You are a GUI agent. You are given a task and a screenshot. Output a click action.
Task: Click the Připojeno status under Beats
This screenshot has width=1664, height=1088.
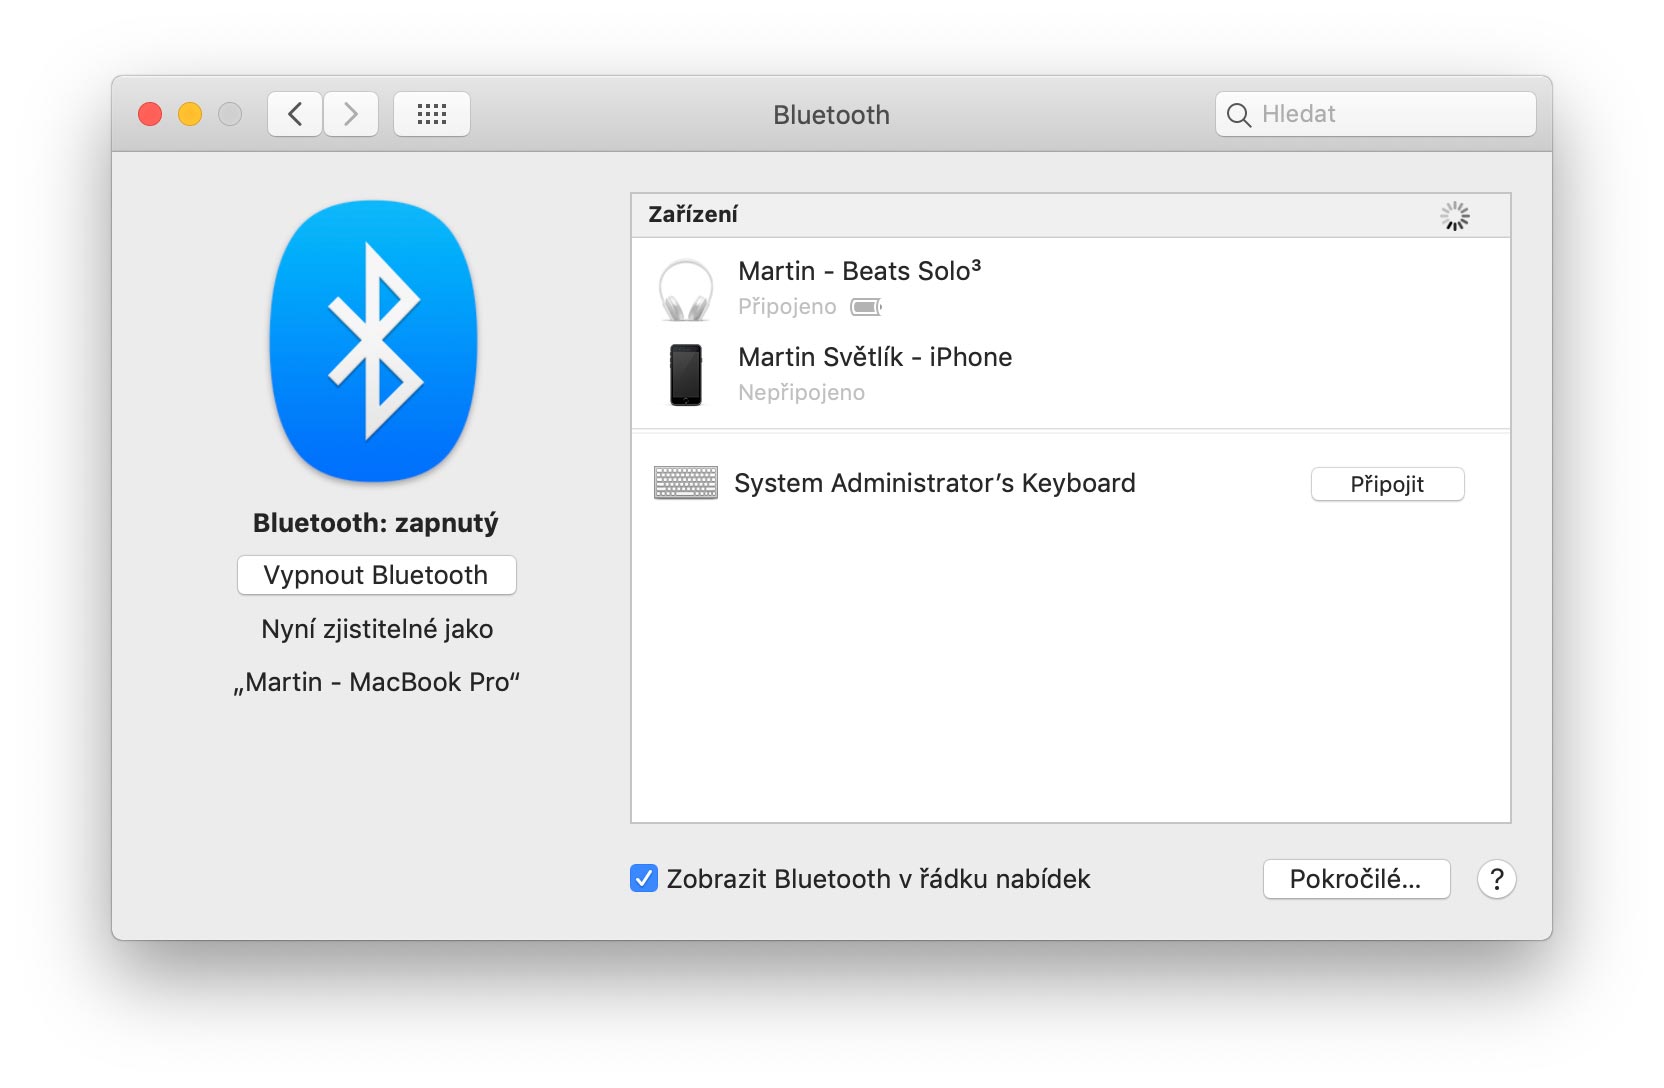point(787,307)
